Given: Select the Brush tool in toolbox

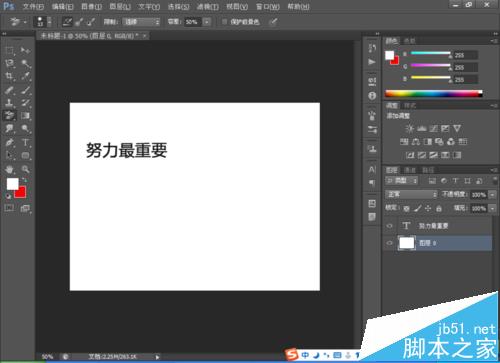Looking at the screenshot, I should 25,90.
